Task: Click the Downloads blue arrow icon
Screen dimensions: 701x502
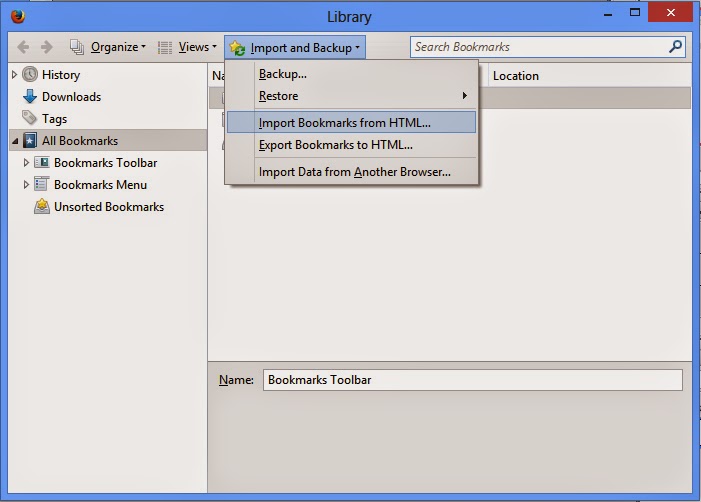Action: 30,97
